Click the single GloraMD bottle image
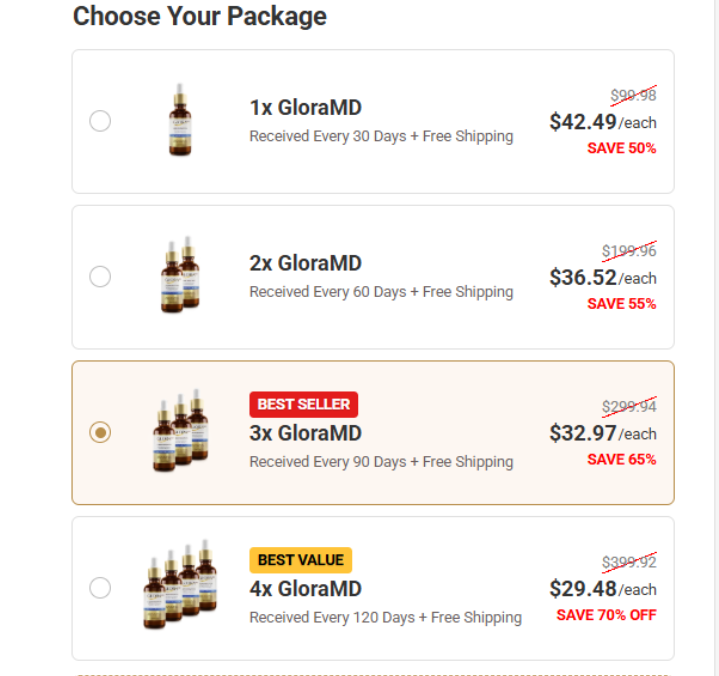This screenshot has width=719, height=676. click(x=180, y=121)
